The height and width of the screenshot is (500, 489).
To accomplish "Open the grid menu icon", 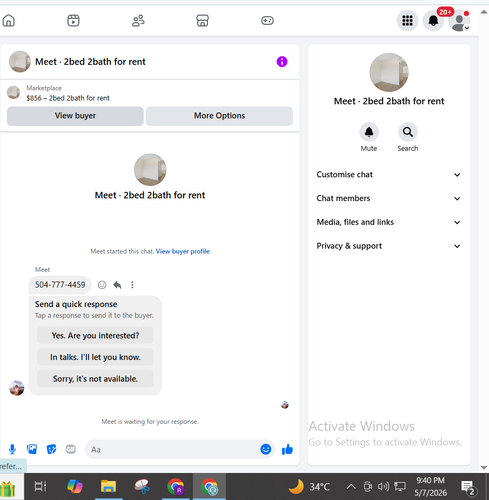I will click(407, 21).
